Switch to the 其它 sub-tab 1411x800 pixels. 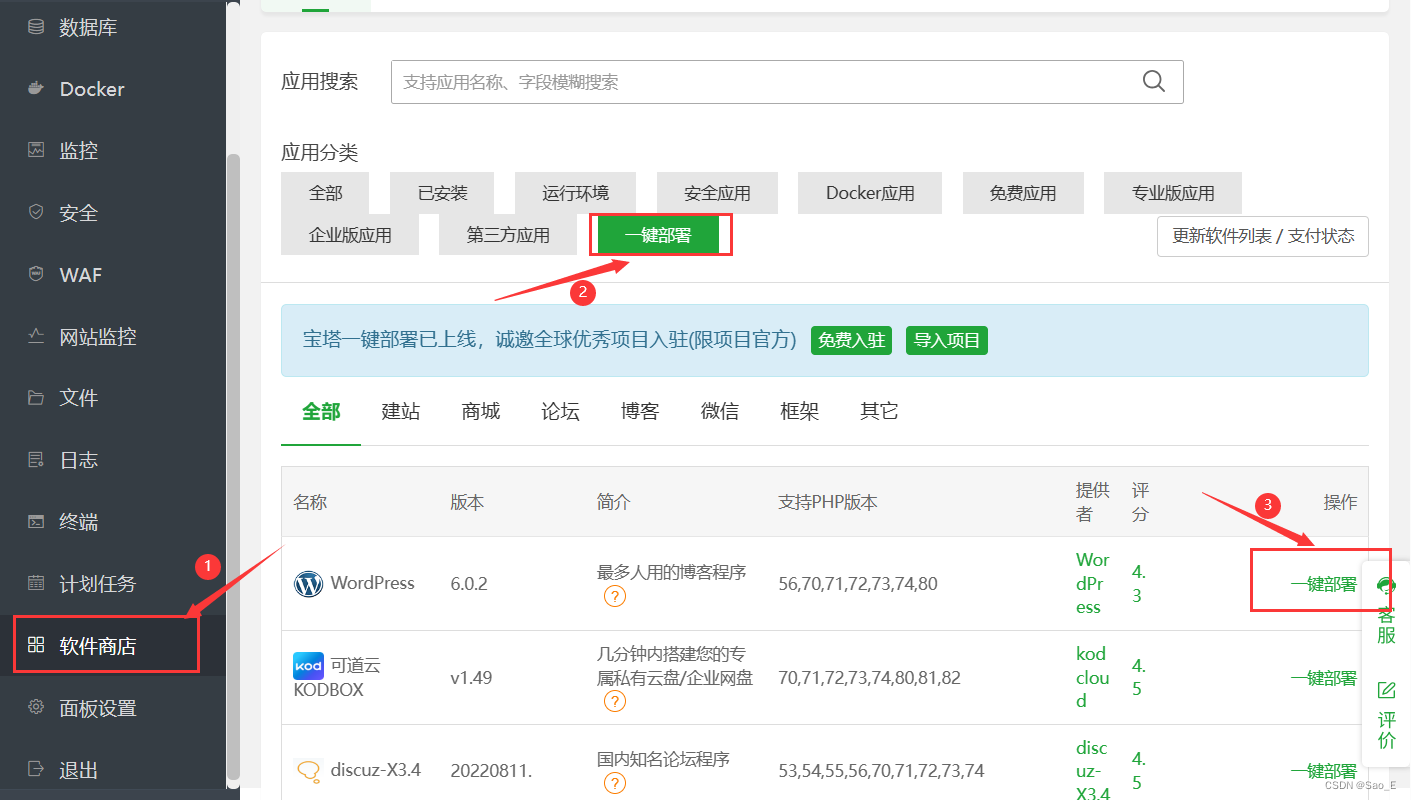coord(879,412)
